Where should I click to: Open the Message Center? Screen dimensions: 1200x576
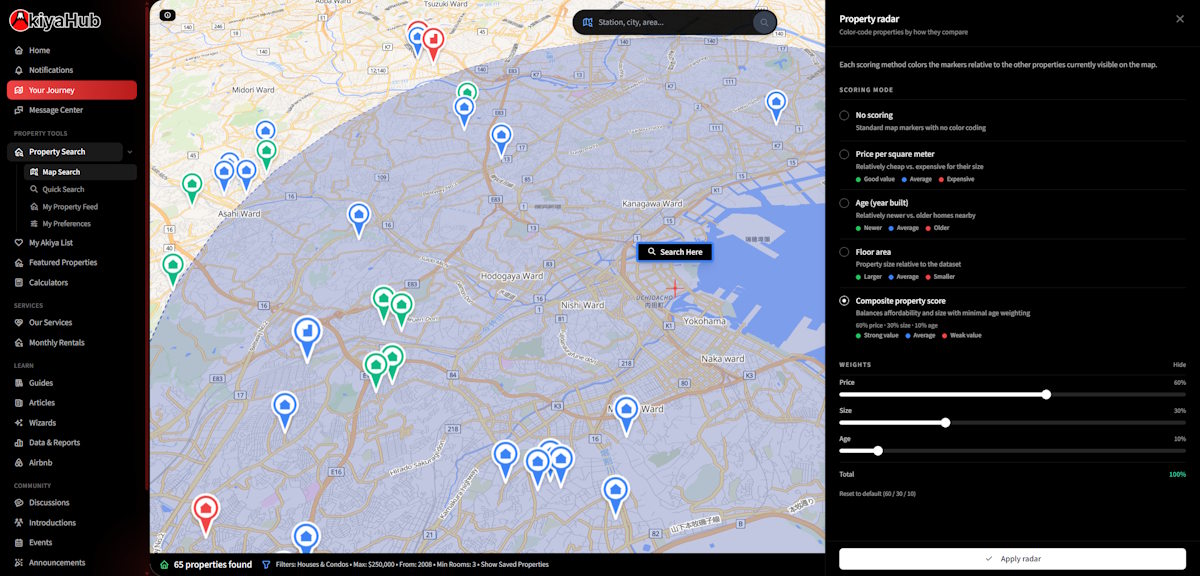(x=56, y=110)
